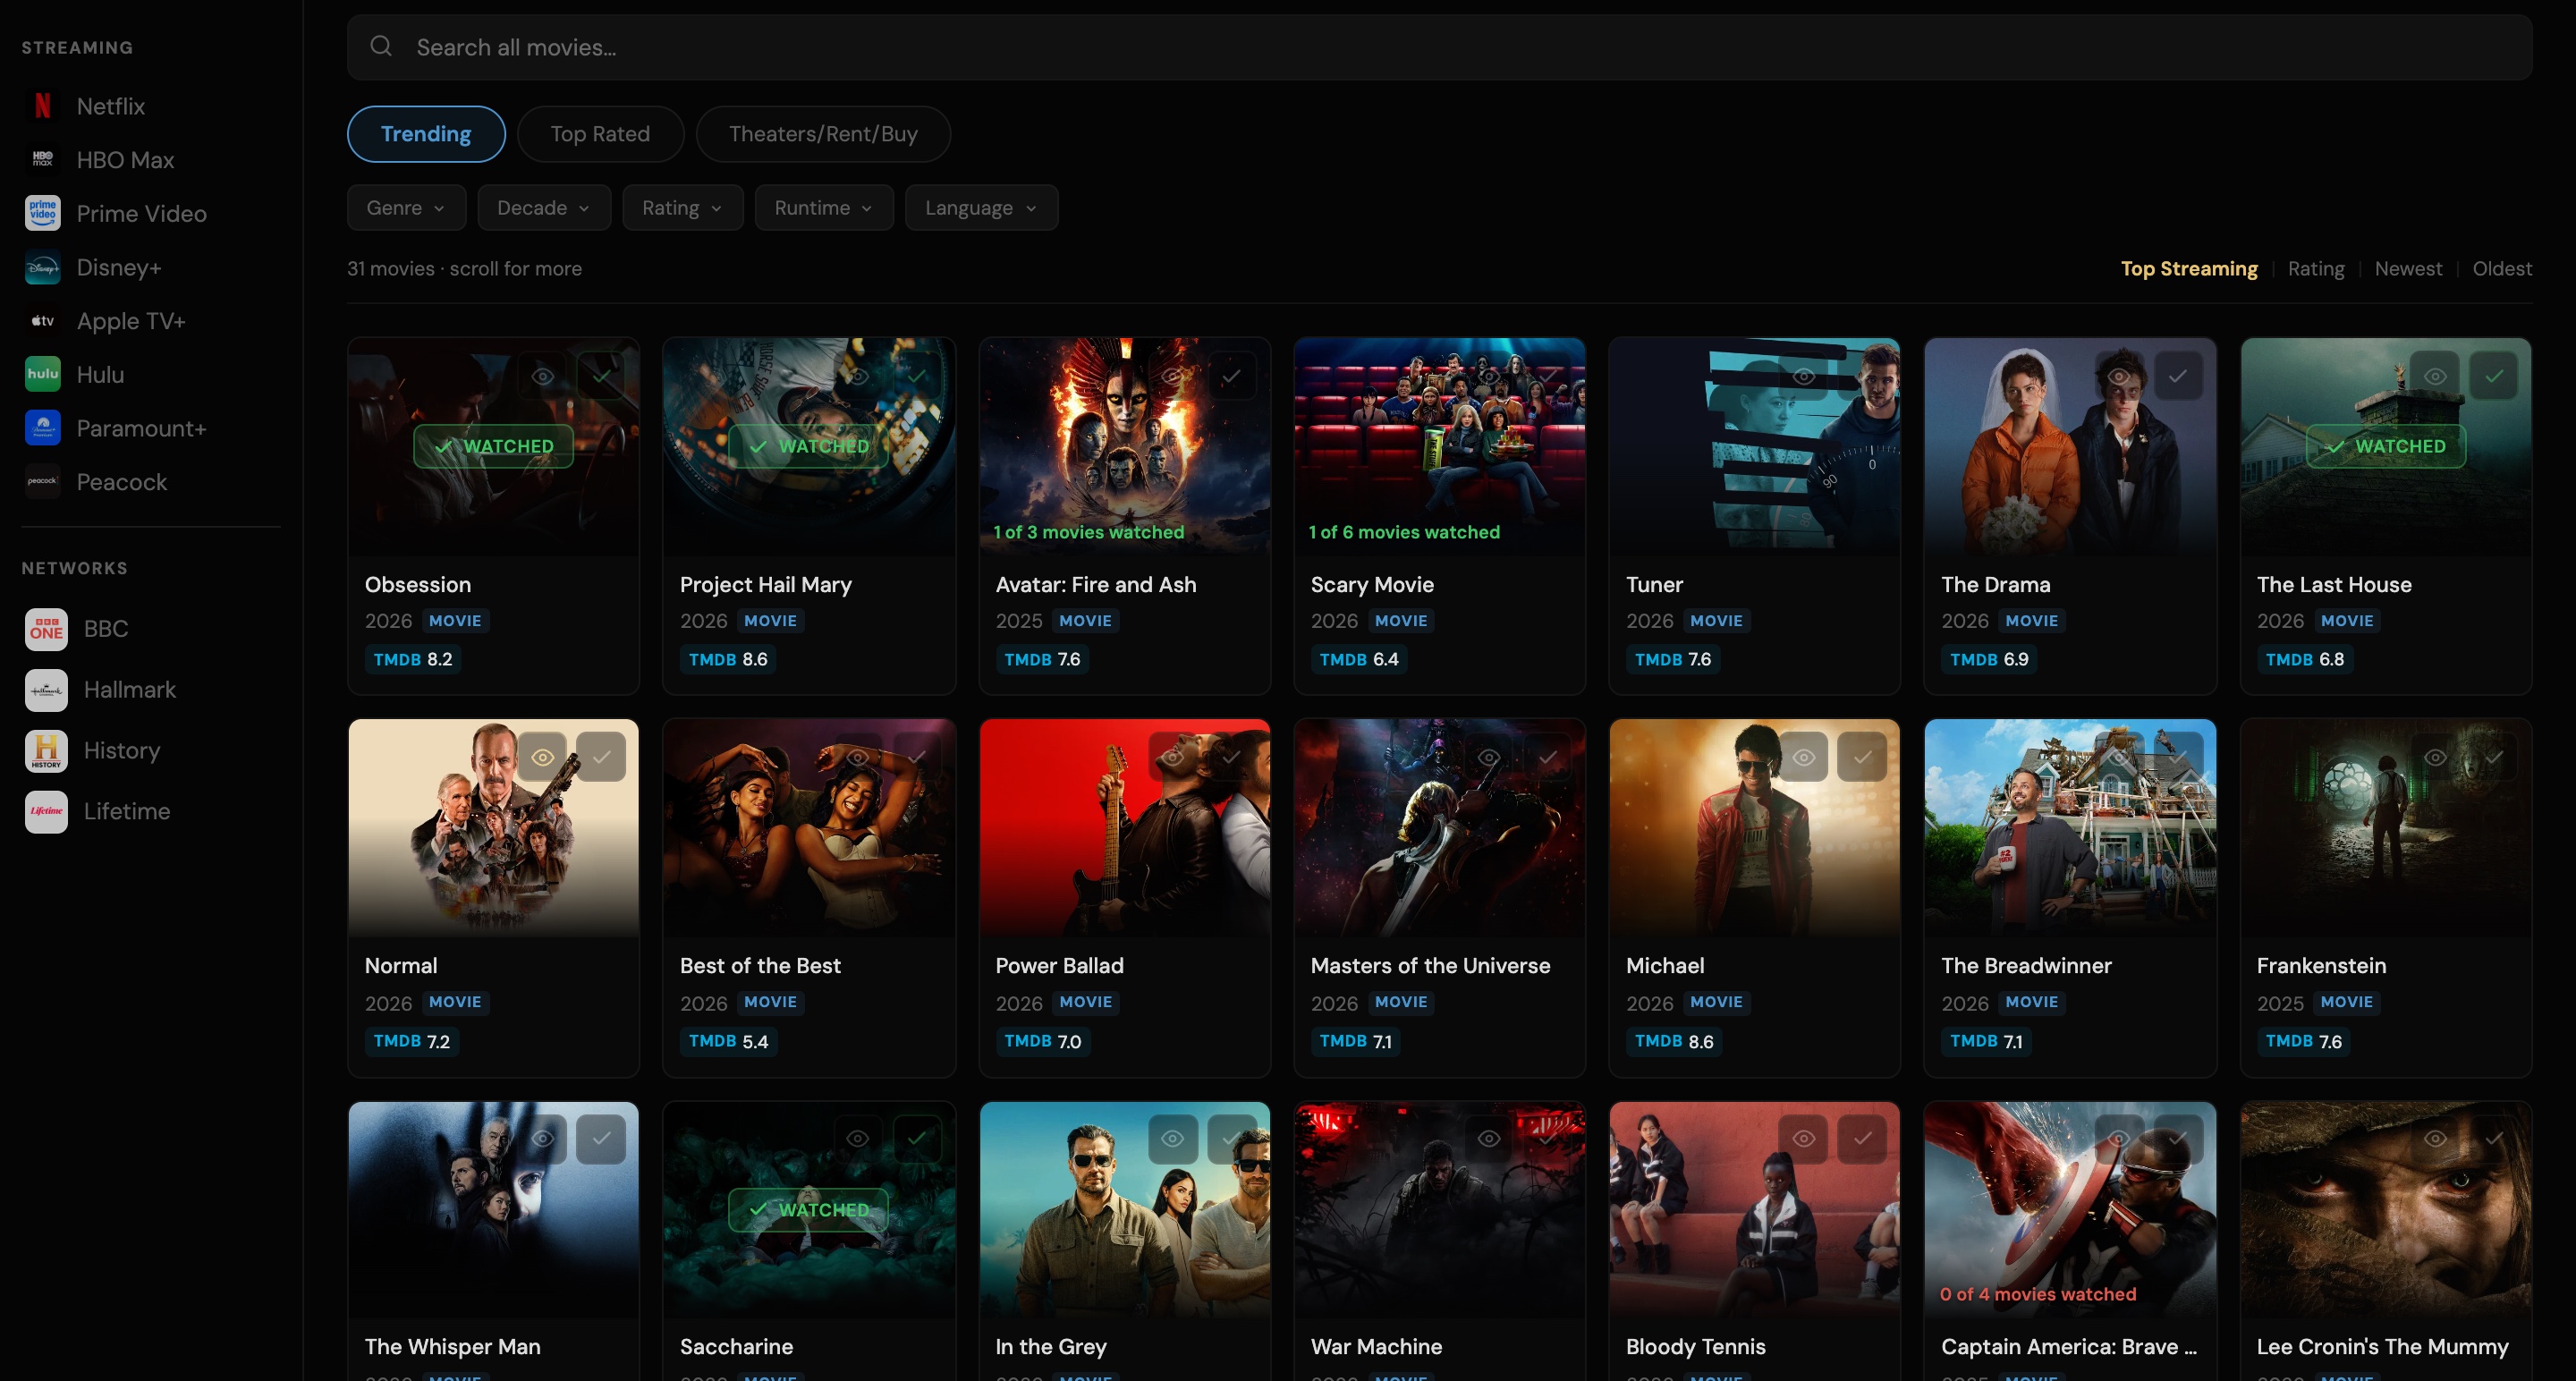Toggle watchlist eye on Normal card
Image resolution: width=2576 pixels, height=1381 pixels.
click(543, 757)
